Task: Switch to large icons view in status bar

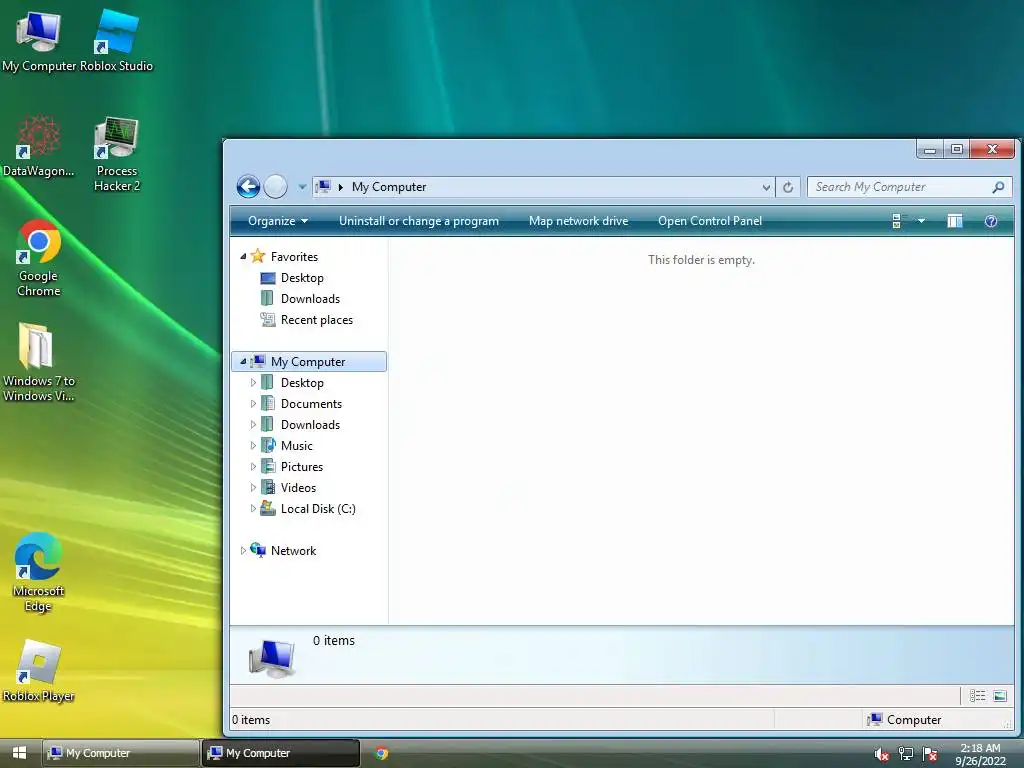Action: 1000,696
